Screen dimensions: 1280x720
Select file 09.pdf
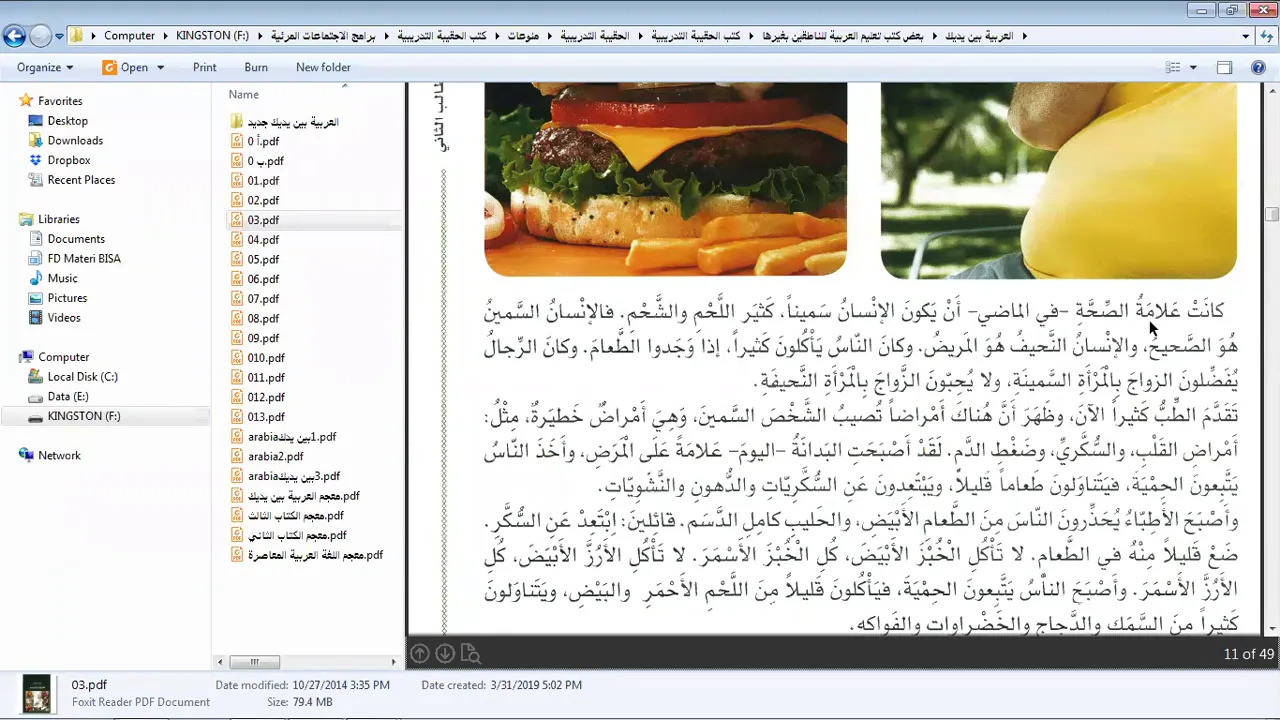[x=263, y=338]
